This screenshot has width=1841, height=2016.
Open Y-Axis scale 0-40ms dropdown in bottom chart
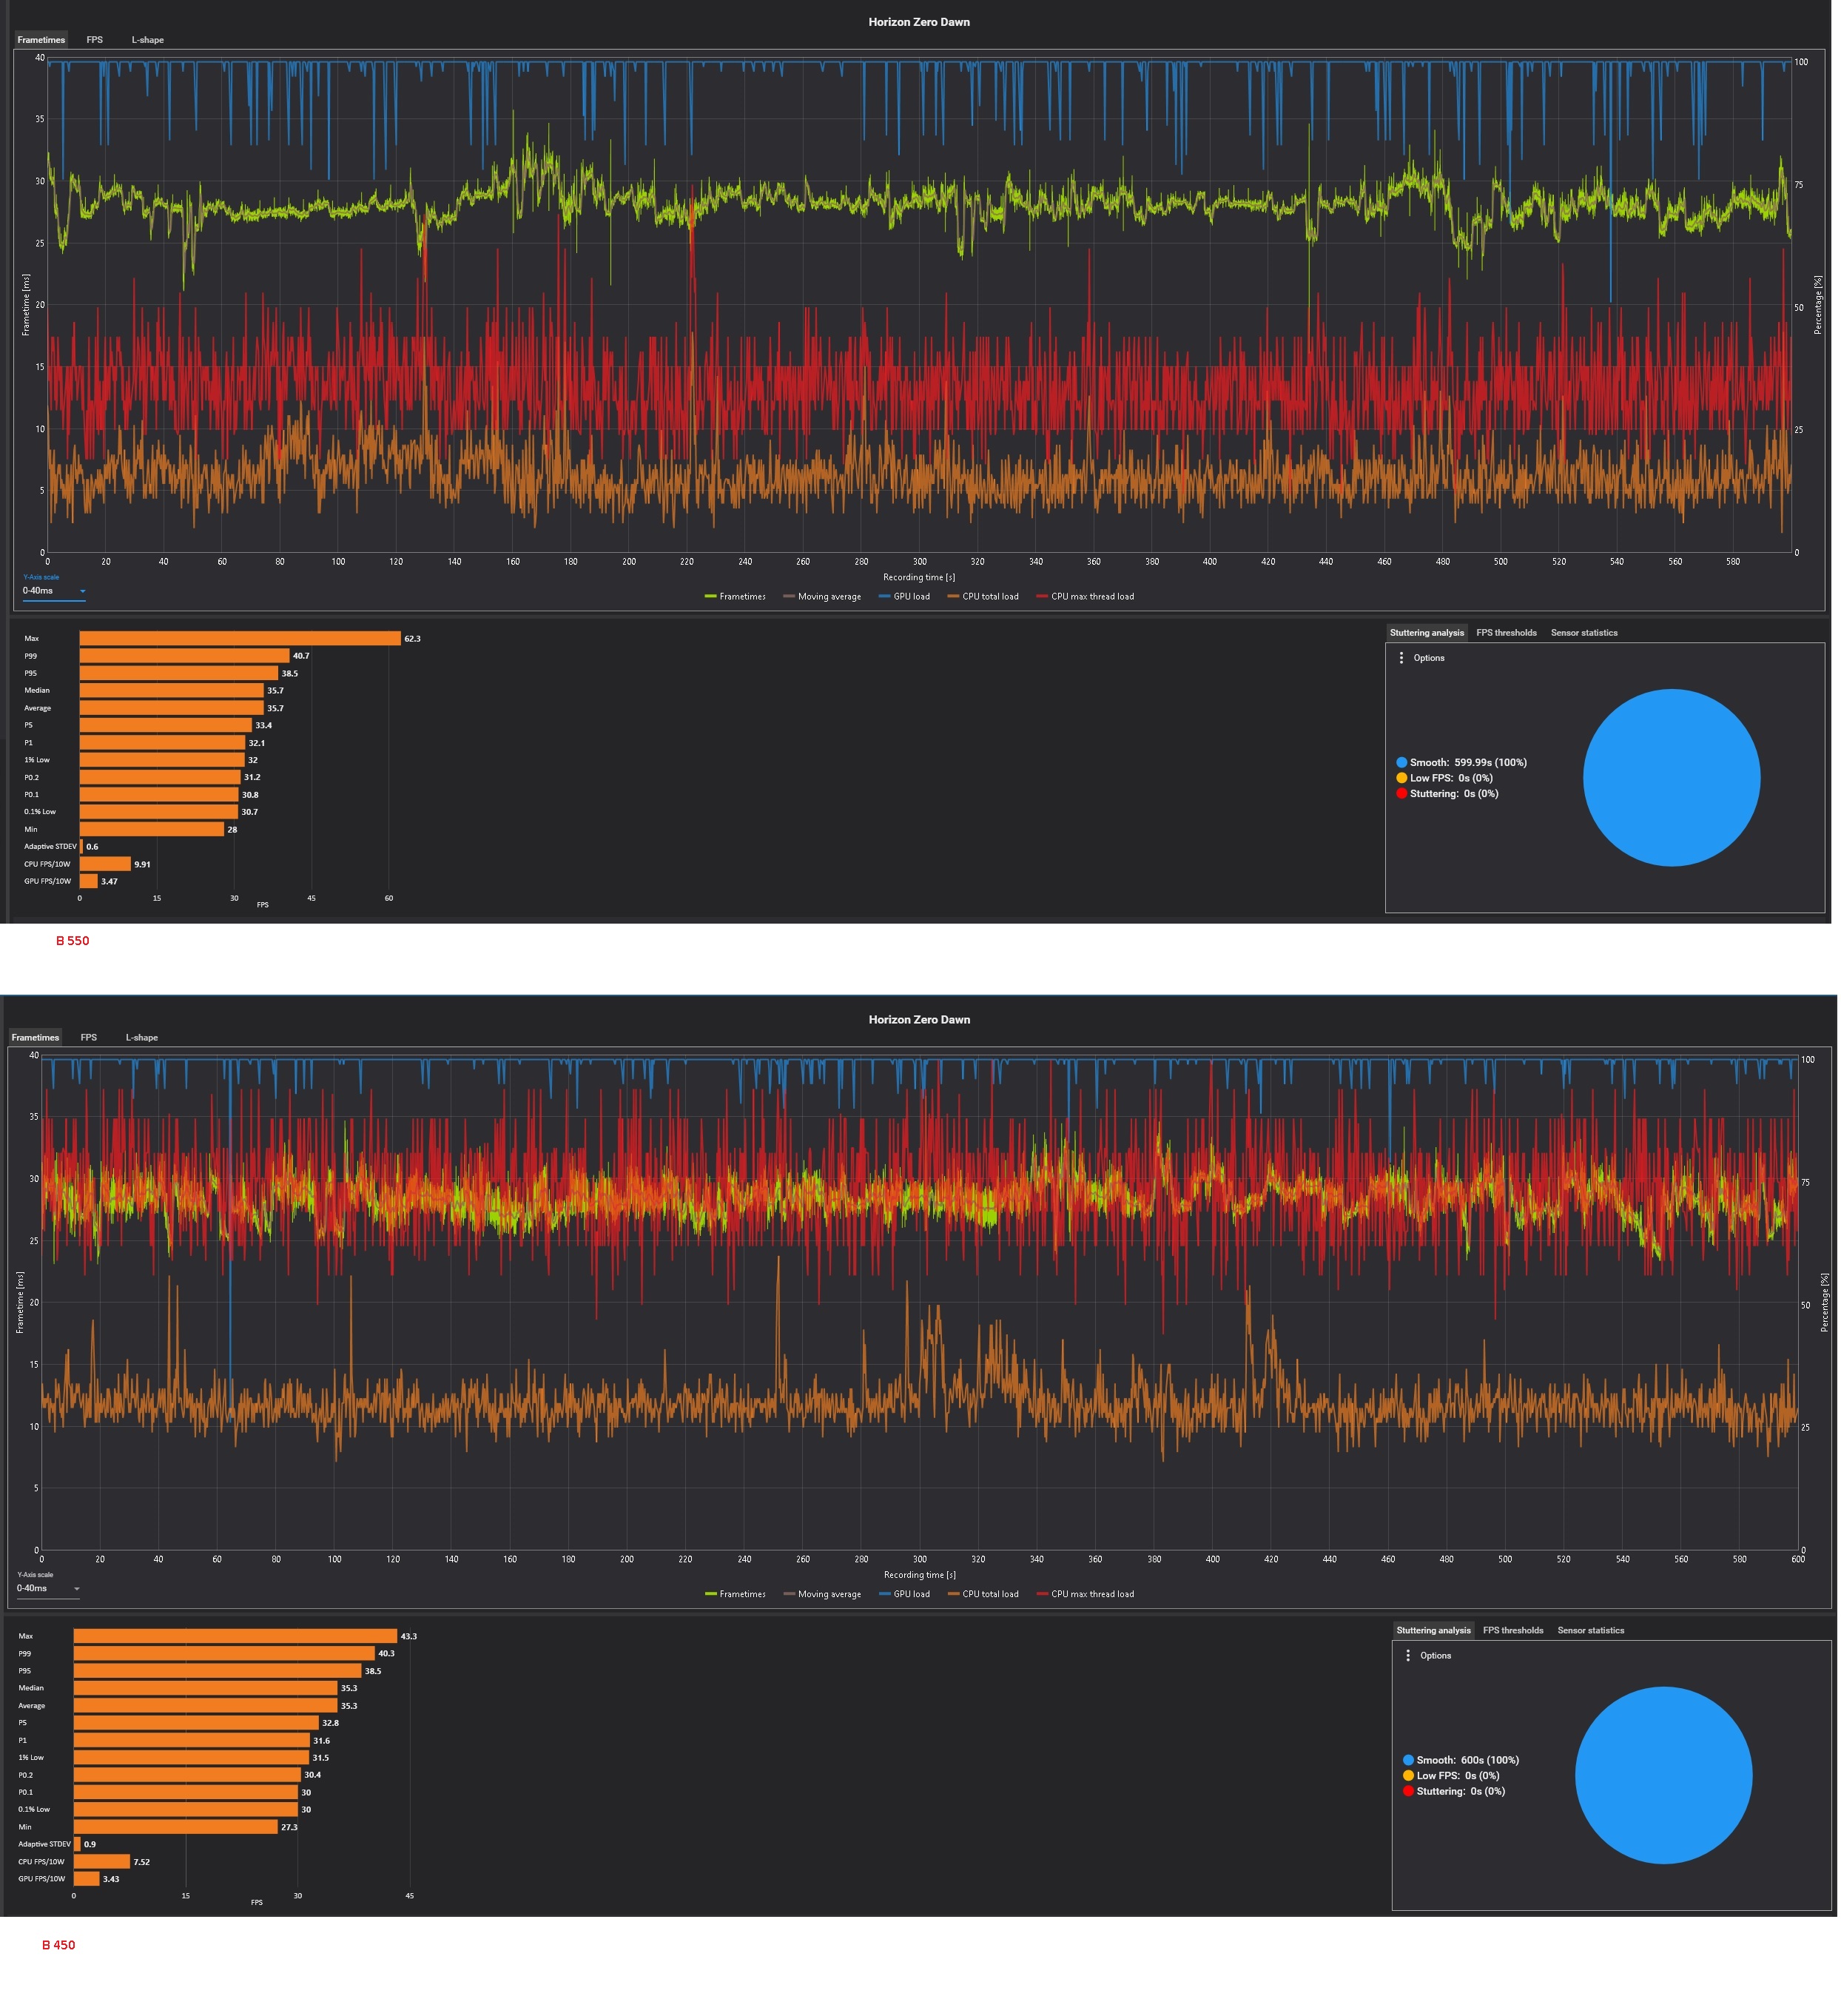point(48,1589)
